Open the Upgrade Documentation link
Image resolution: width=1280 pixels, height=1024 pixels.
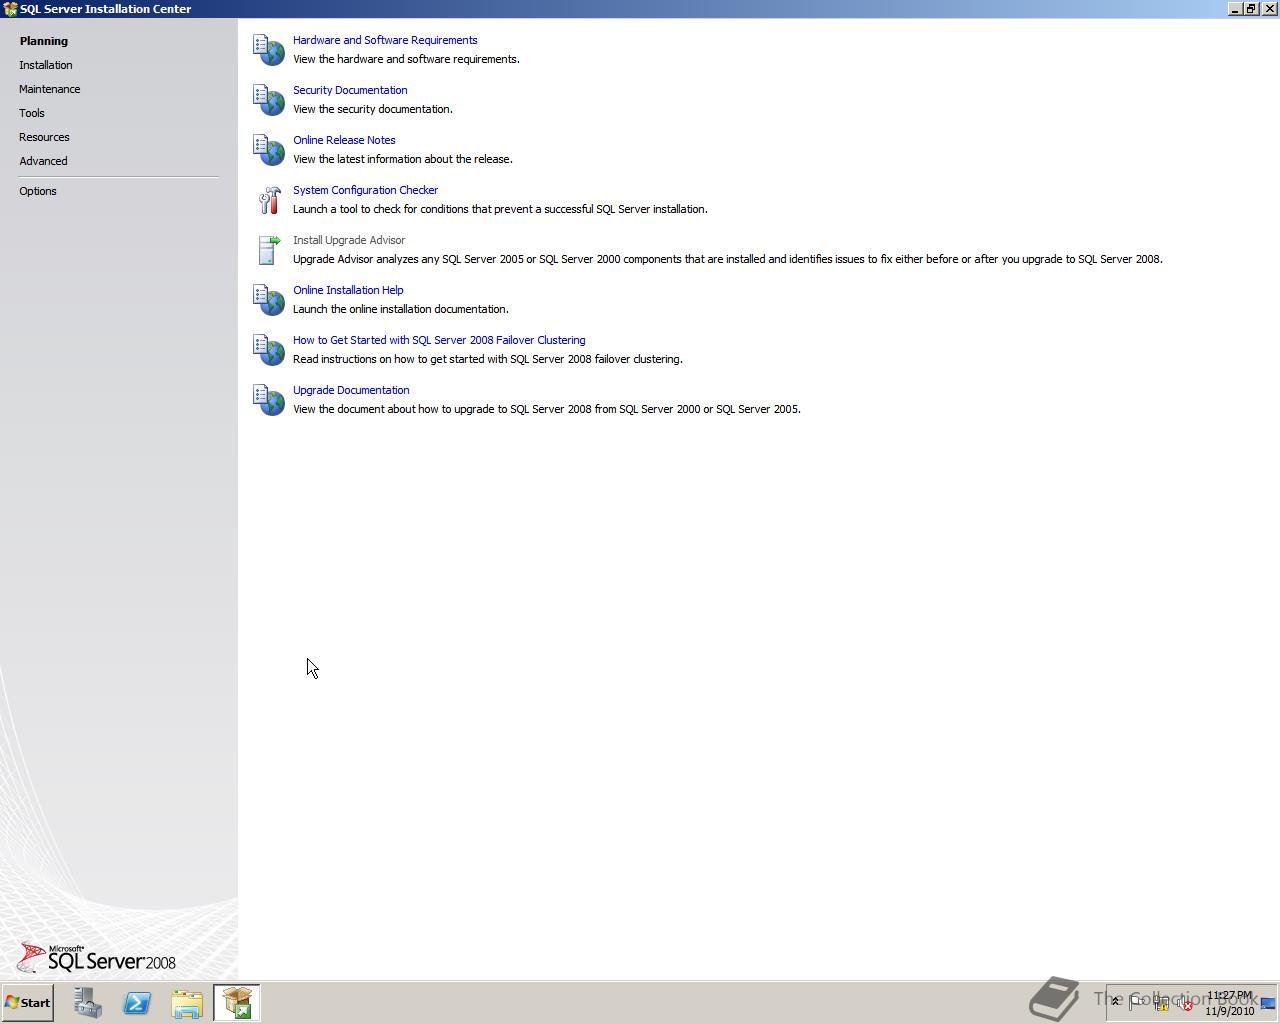(x=351, y=390)
